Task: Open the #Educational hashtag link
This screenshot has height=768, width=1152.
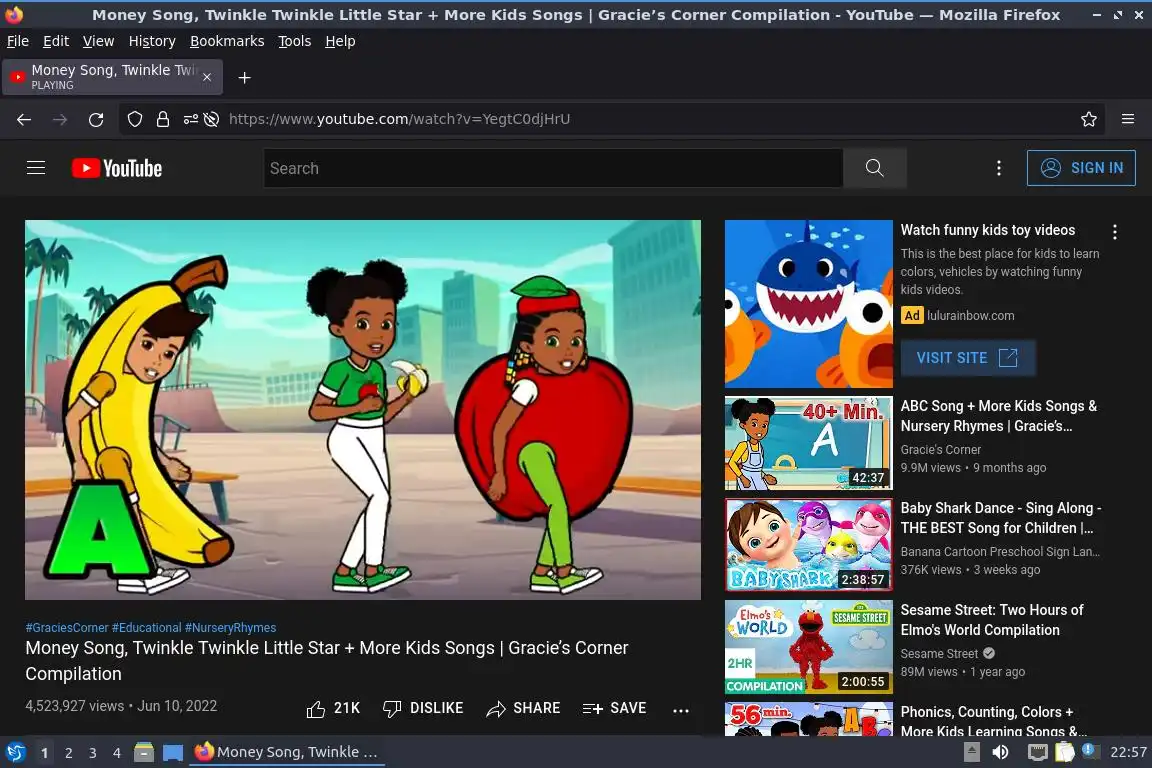Action: point(146,628)
